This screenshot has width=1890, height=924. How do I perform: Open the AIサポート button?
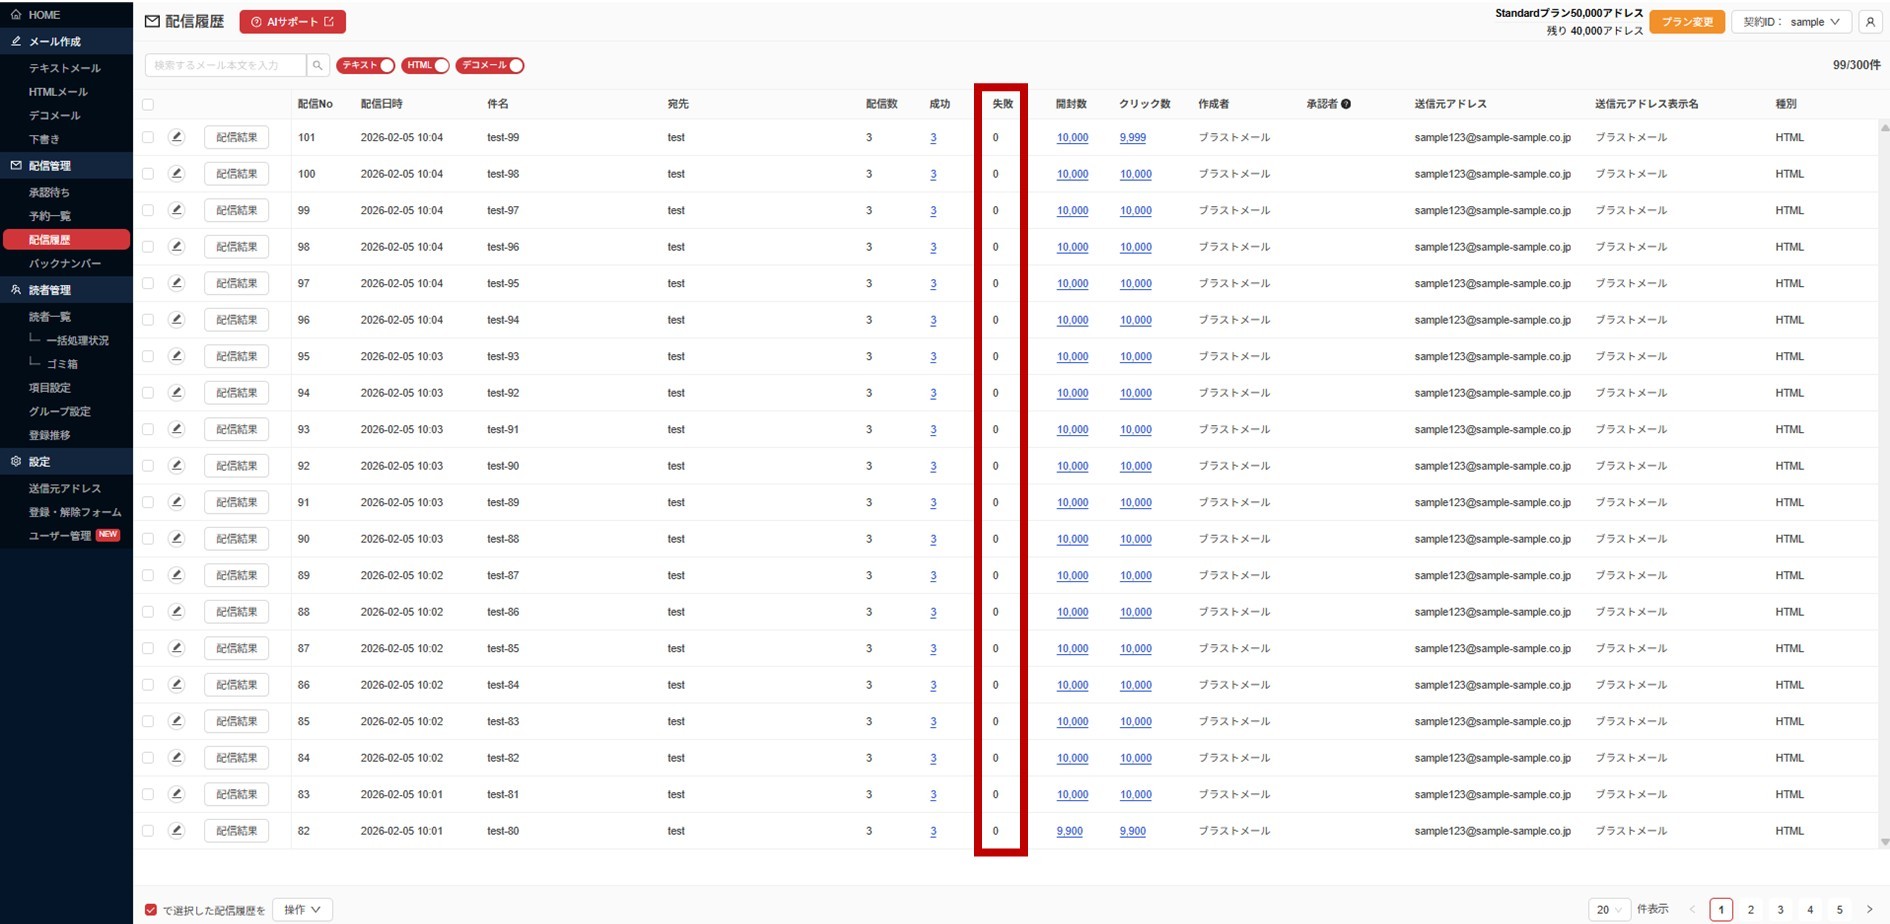292,22
